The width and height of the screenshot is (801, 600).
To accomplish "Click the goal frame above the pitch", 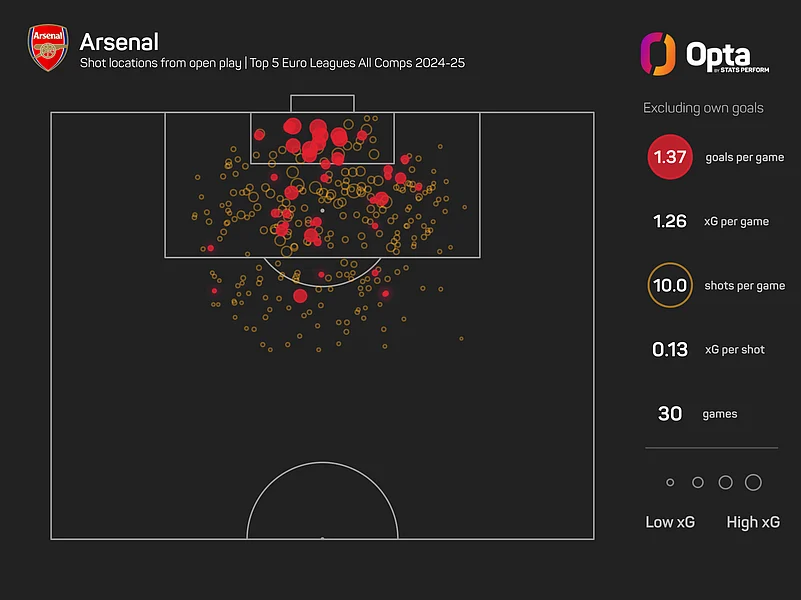I will pyautogui.click(x=322, y=103).
